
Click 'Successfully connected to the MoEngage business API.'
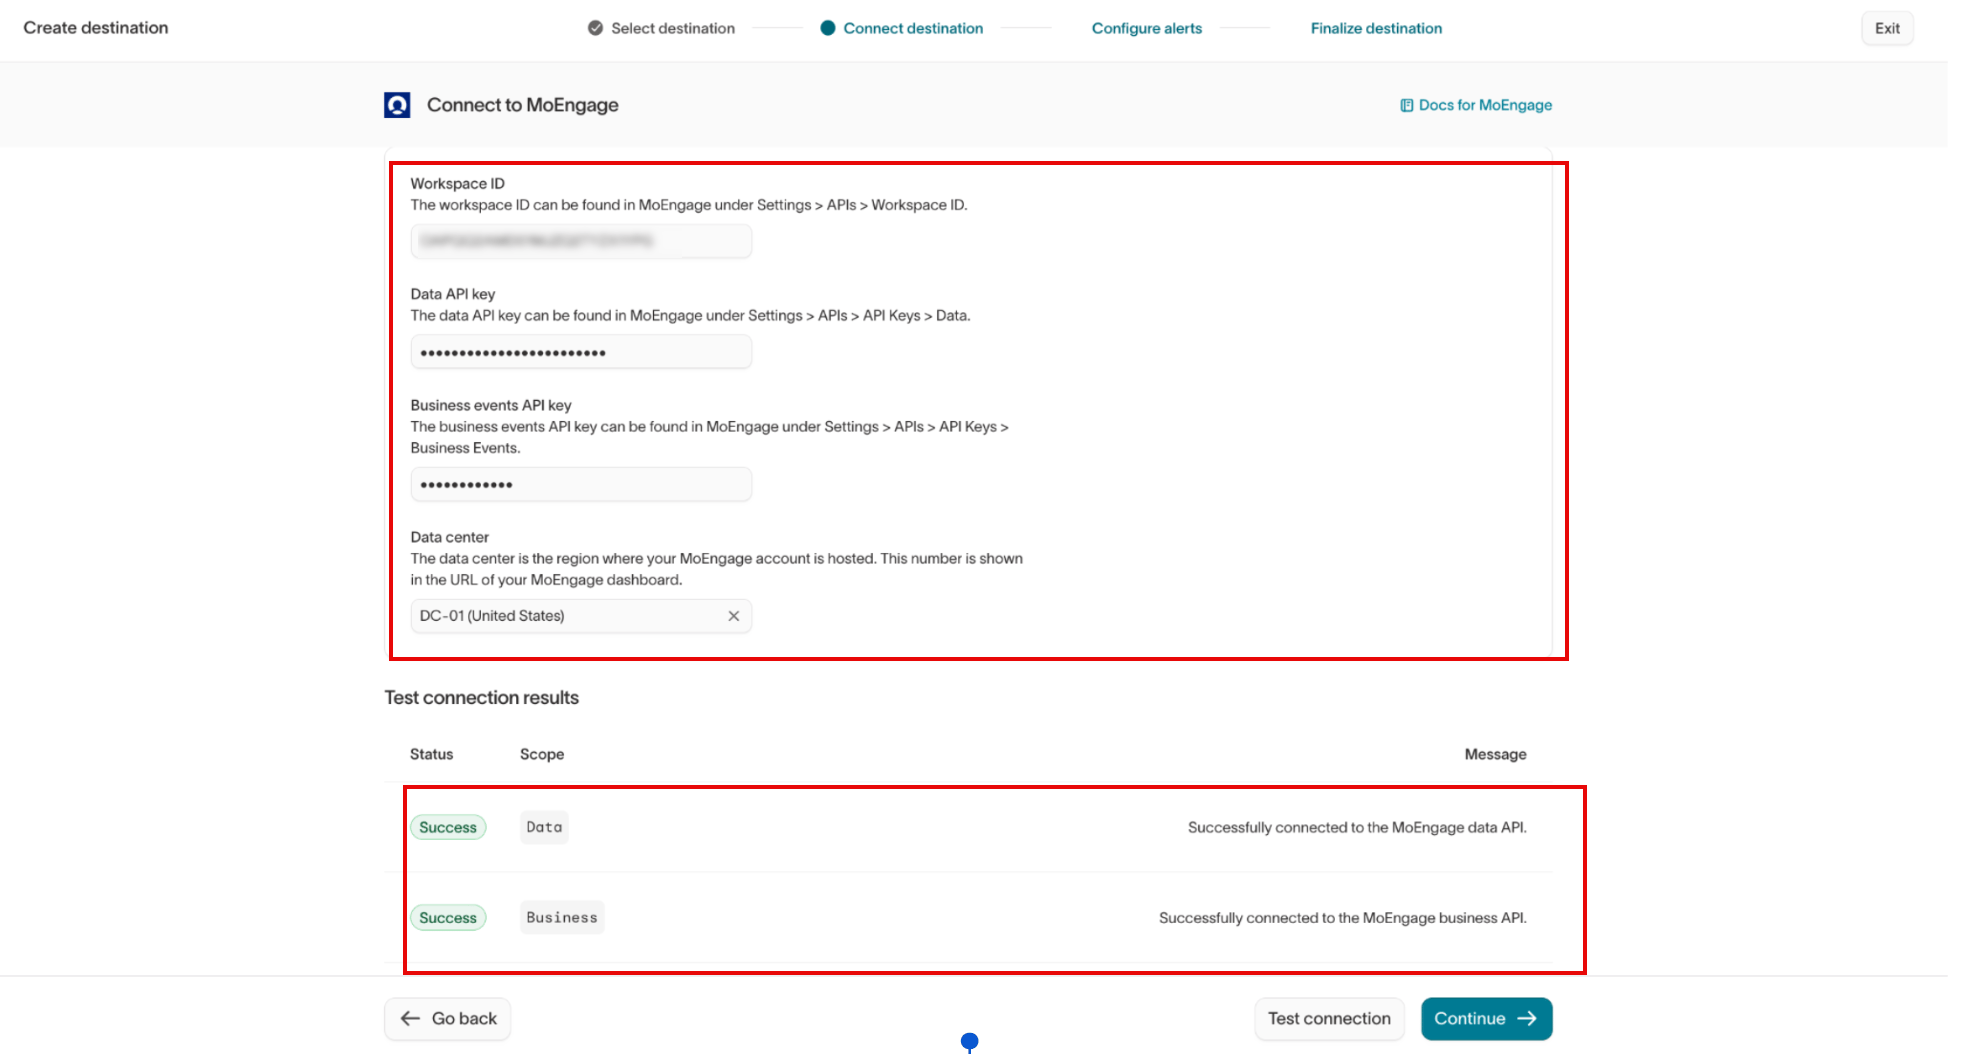click(x=1343, y=918)
